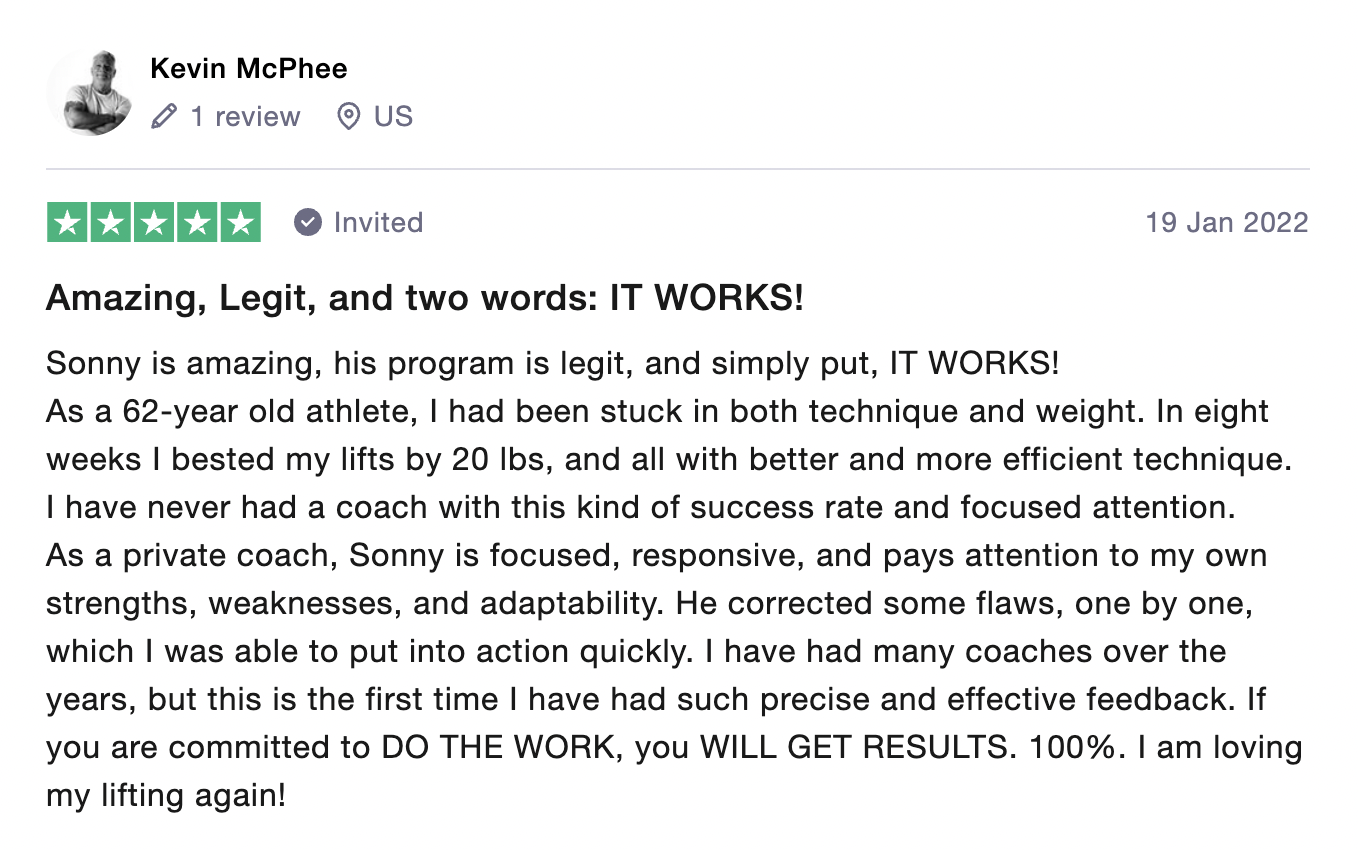Click the second green rating star
The image size is (1358, 850).
[x=110, y=222]
